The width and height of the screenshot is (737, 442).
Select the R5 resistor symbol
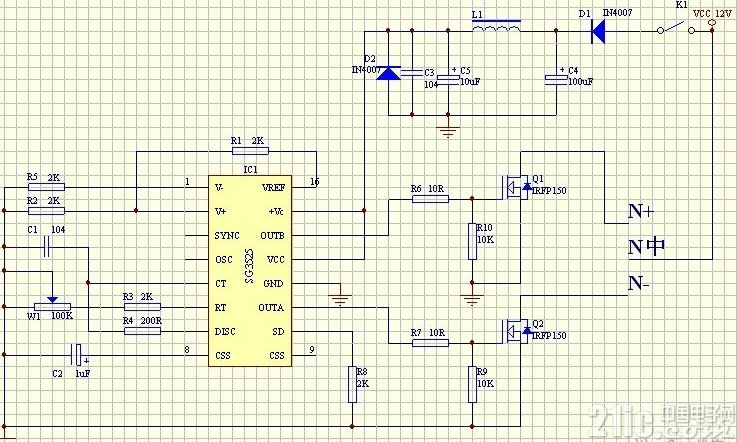pyautogui.click(x=46, y=187)
